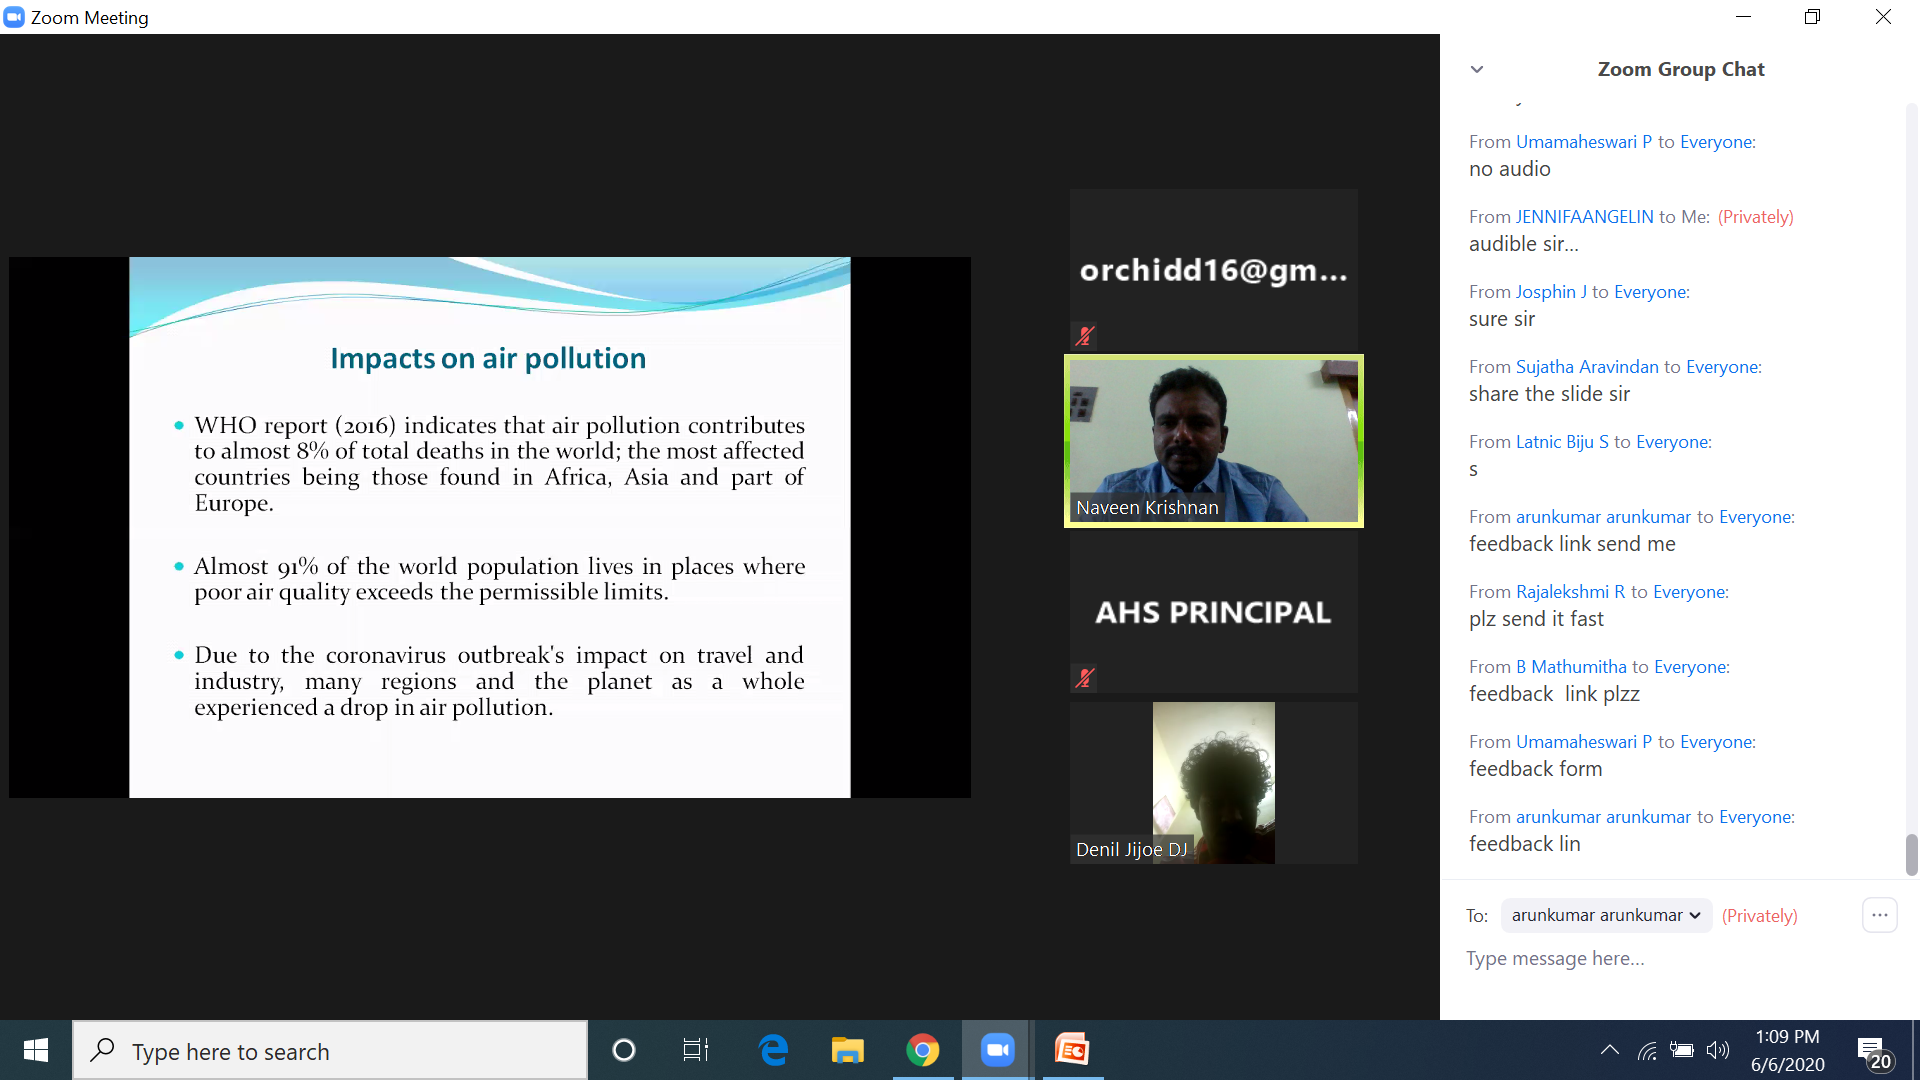
Task: Click sender name JENNIFAANGELIN in chat
Action: (1584, 217)
